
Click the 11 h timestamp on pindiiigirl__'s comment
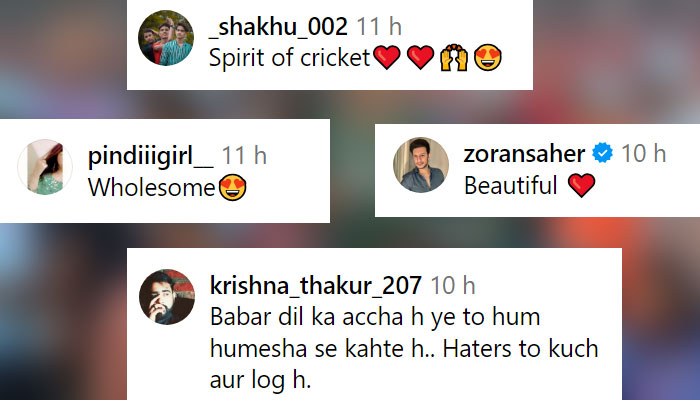244,155
